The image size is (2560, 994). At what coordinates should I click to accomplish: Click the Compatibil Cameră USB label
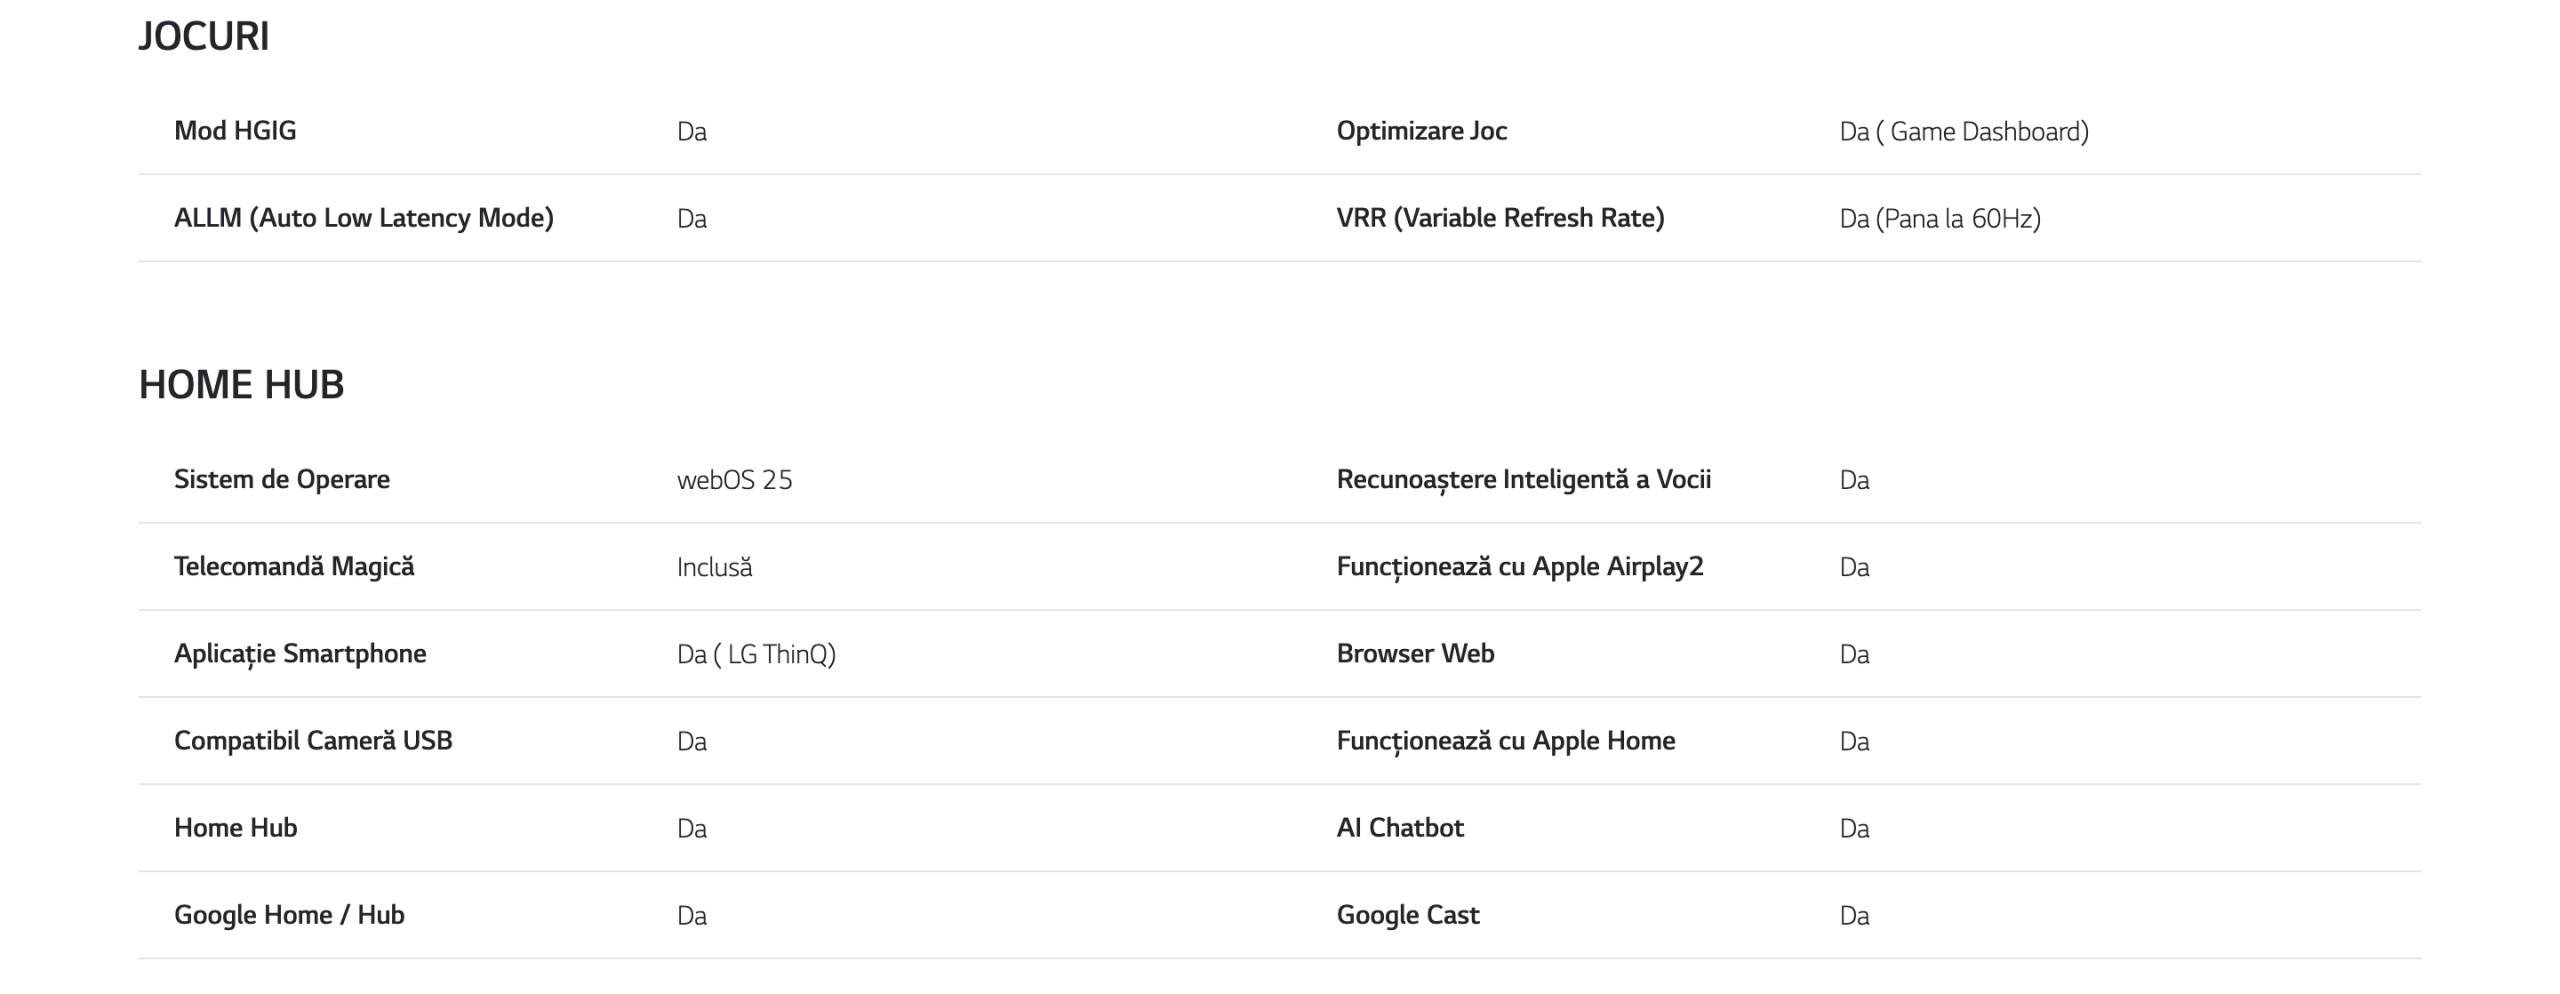tap(313, 740)
